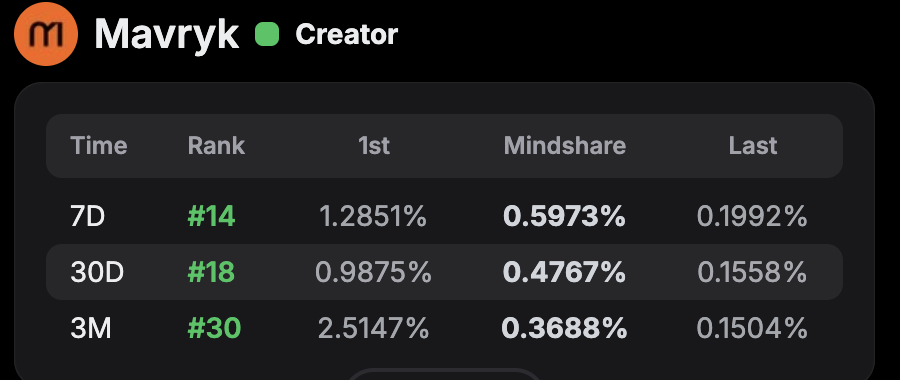Click the Creator label
The image size is (900, 380).
click(346, 34)
